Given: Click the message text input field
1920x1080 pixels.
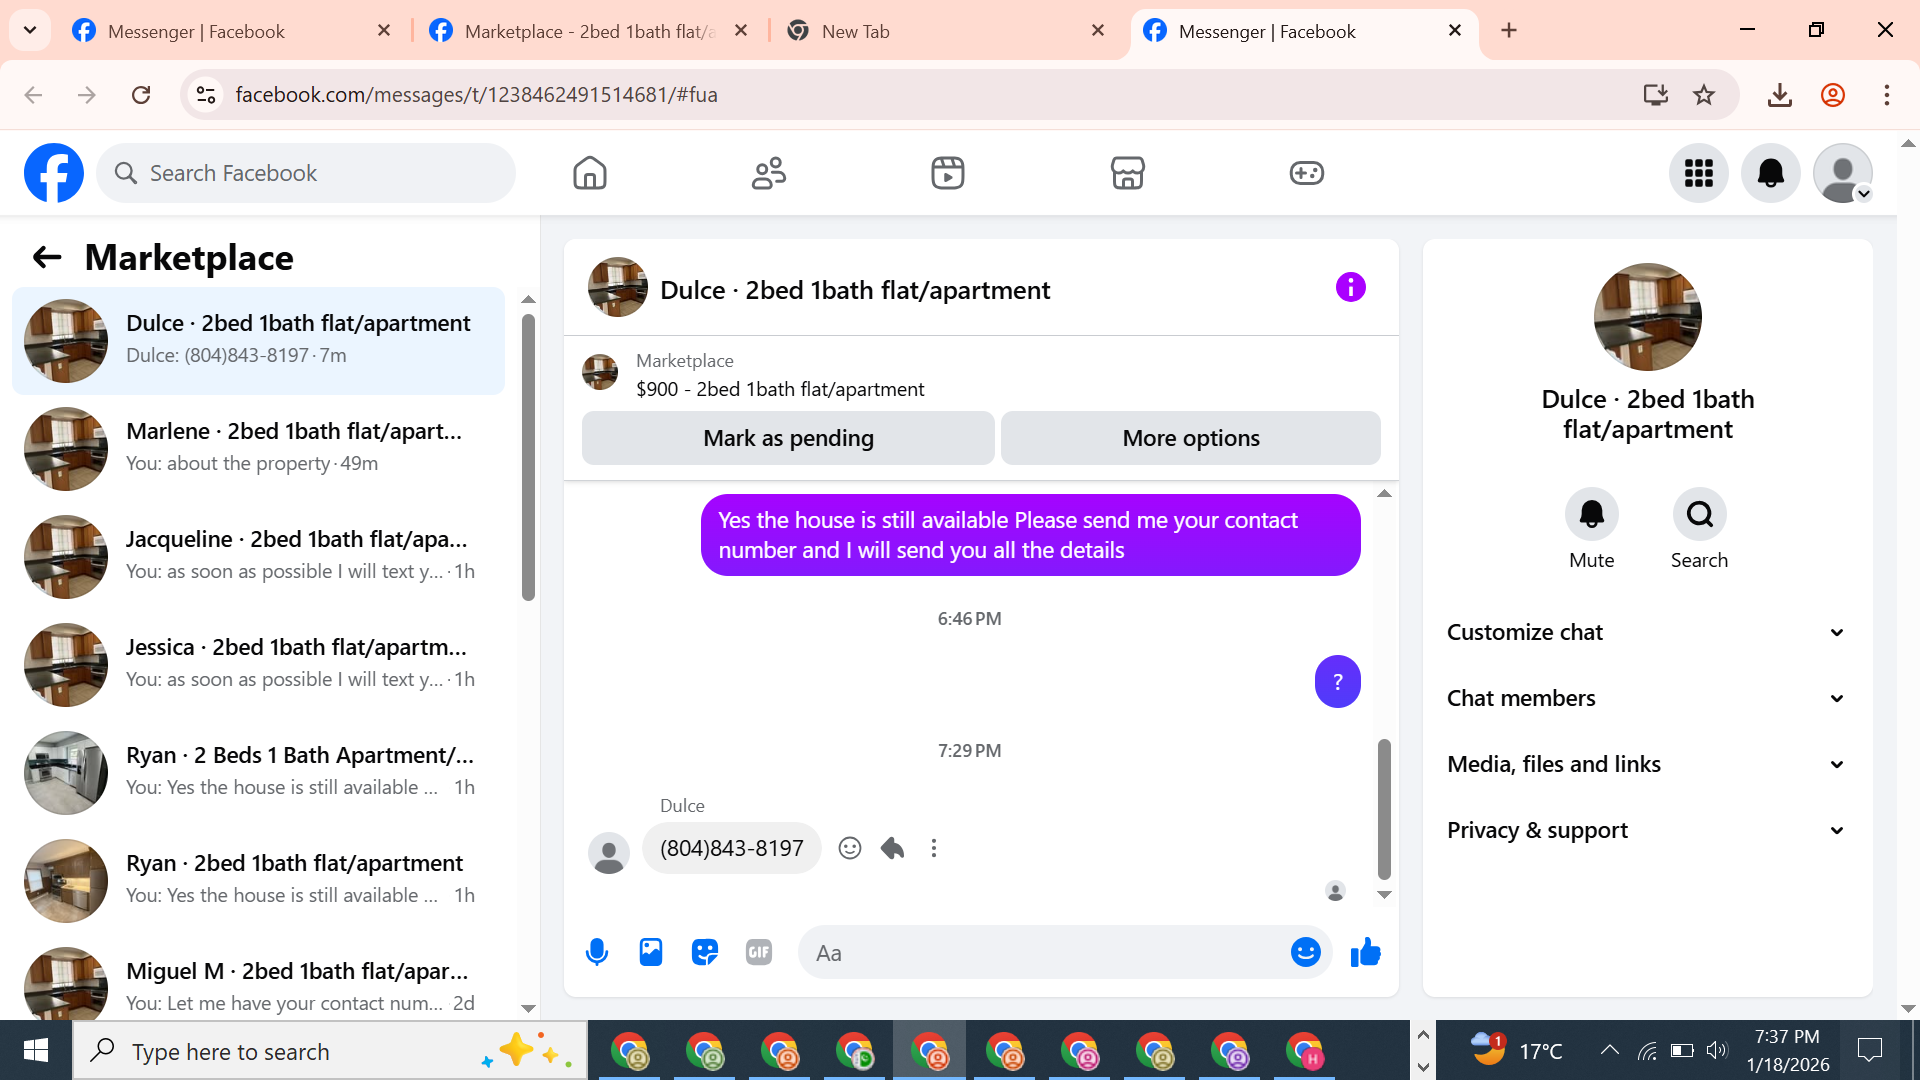Looking at the screenshot, I should (x=1045, y=953).
